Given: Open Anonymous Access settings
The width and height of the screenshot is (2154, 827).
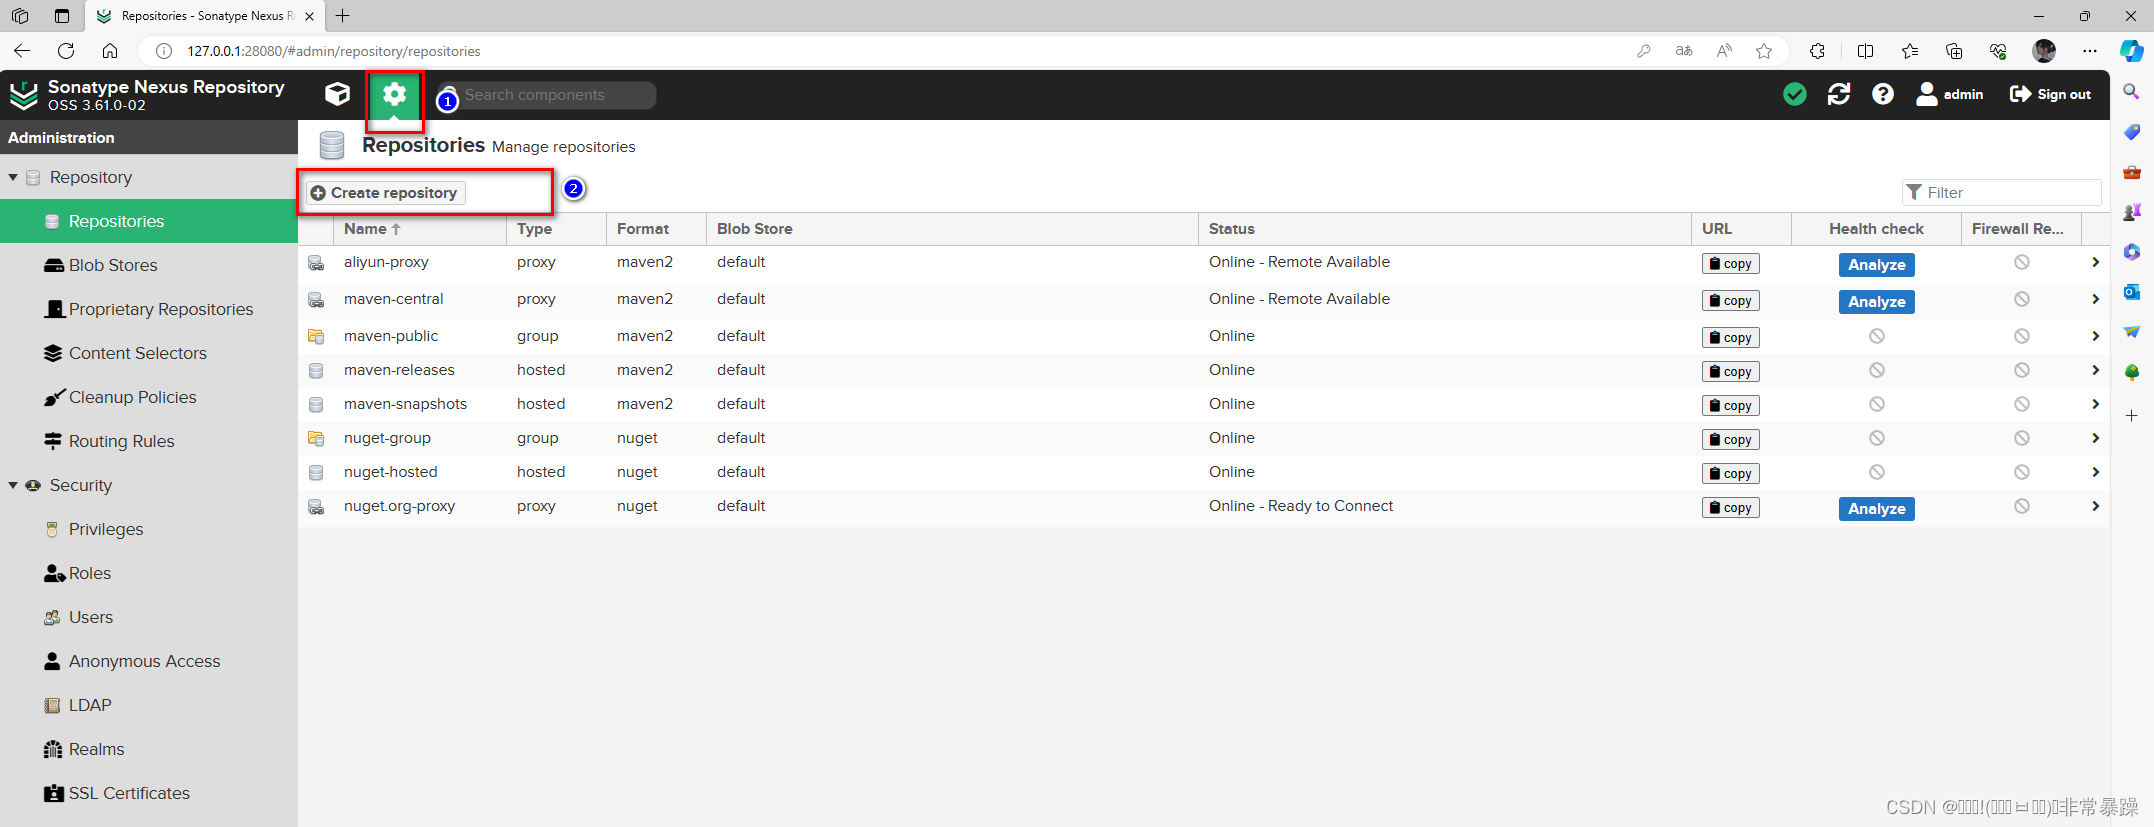Looking at the screenshot, I should pos(149,661).
